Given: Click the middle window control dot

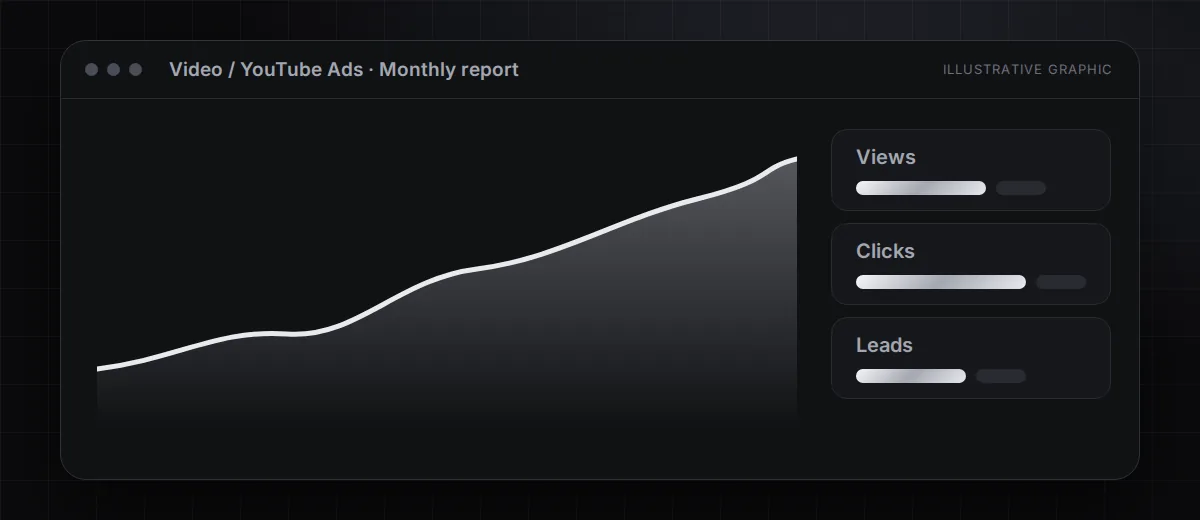Looking at the screenshot, I should pyautogui.click(x=114, y=70).
